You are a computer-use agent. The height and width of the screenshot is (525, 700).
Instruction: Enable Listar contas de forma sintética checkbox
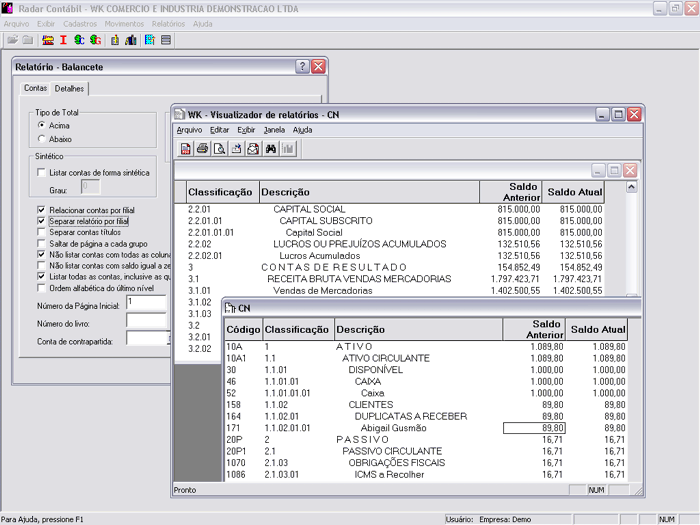[x=41, y=173]
